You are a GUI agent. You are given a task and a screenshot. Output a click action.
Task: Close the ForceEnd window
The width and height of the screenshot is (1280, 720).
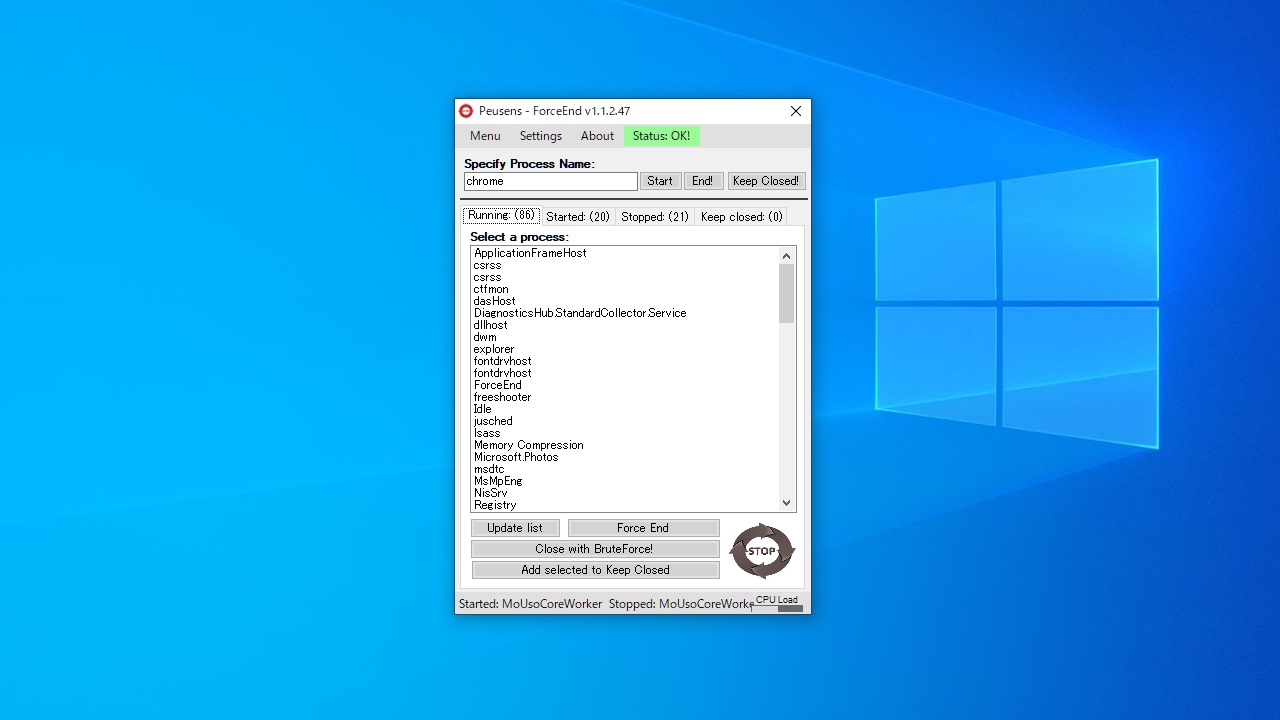796,111
